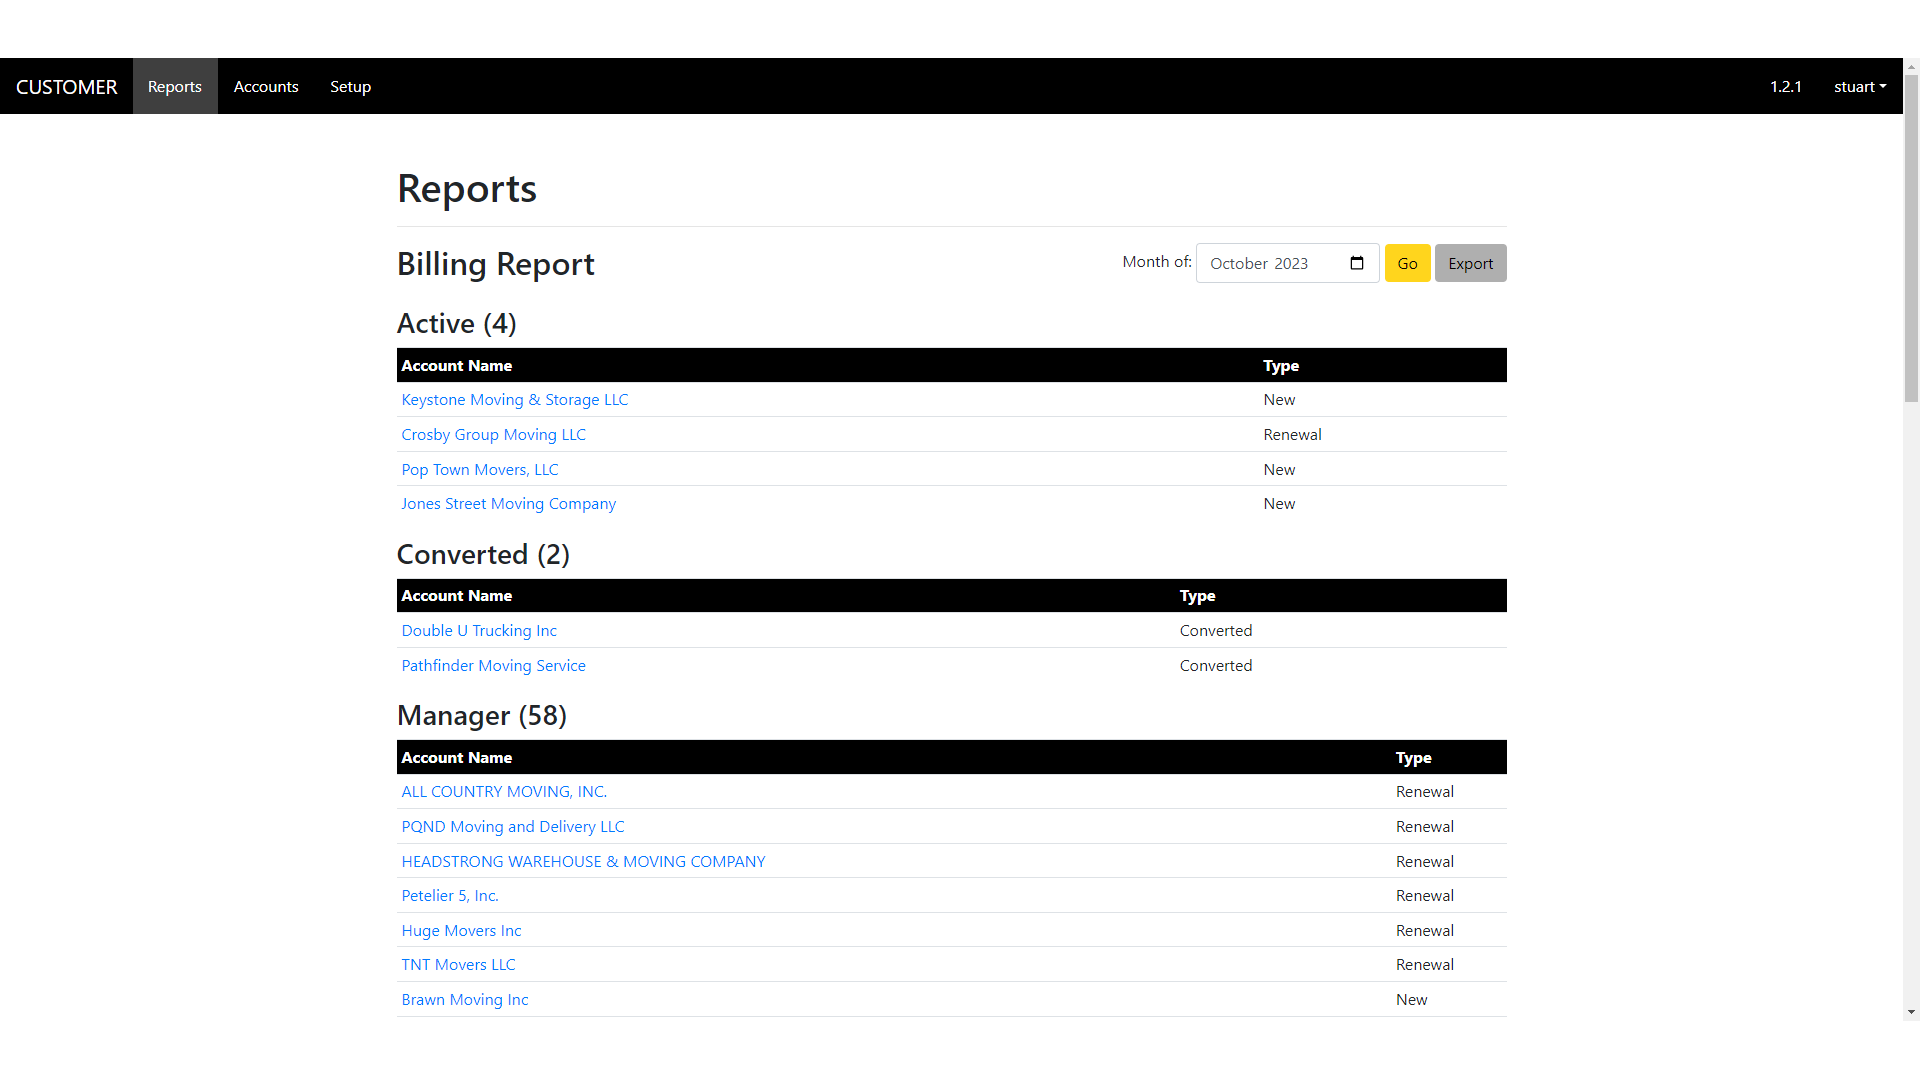The width and height of the screenshot is (1920, 1080).
Task: Open Pathfinder Moving Service account
Action: [x=493, y=665]
